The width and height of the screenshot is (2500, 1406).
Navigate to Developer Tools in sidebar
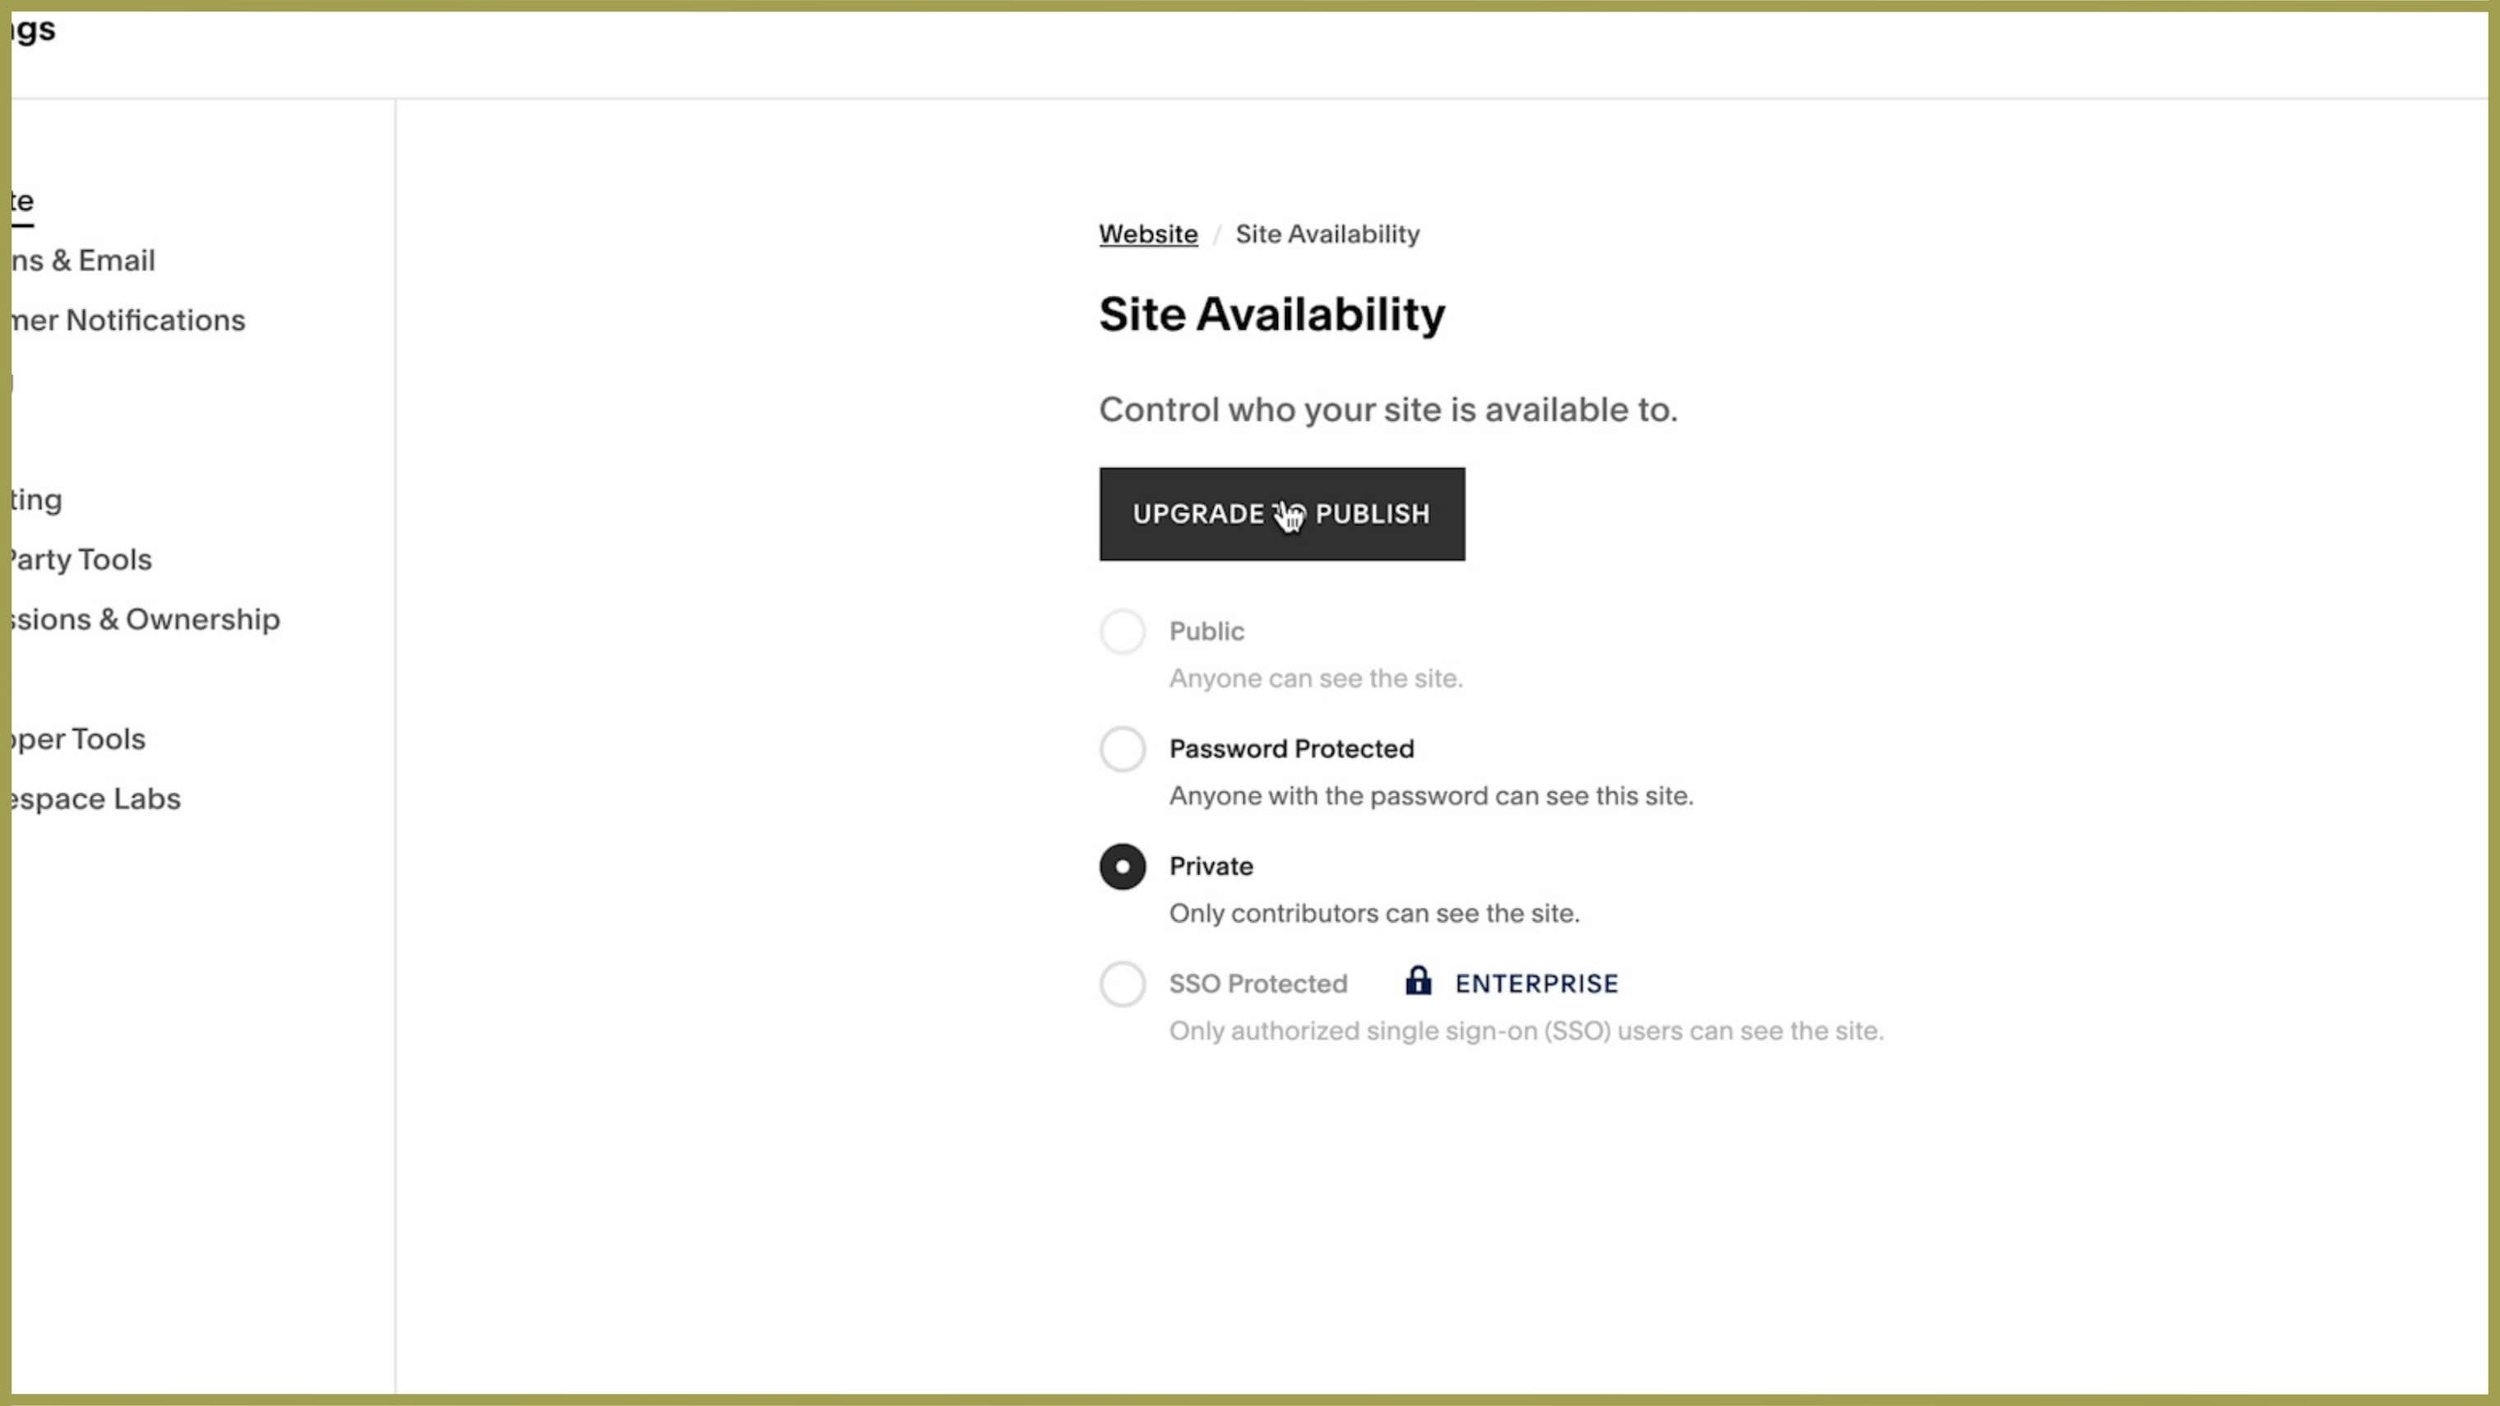tap(78, 740)
